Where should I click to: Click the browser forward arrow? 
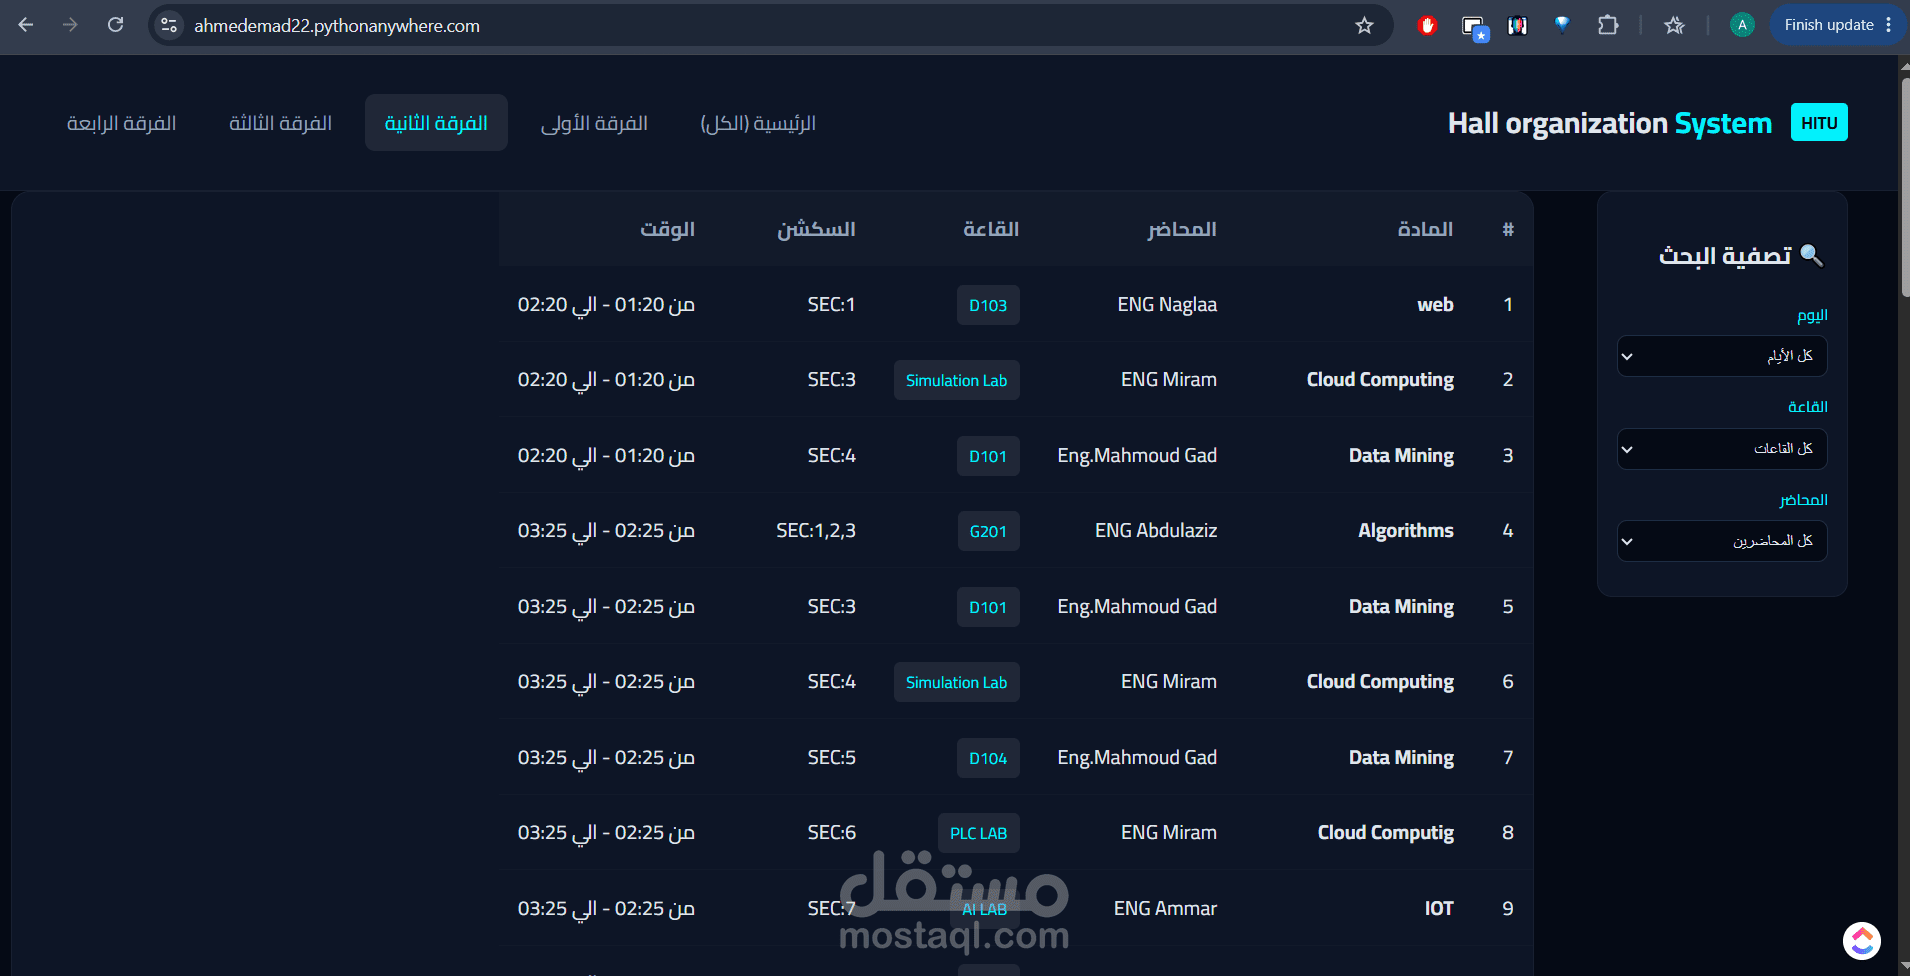(x=70, y=25)
